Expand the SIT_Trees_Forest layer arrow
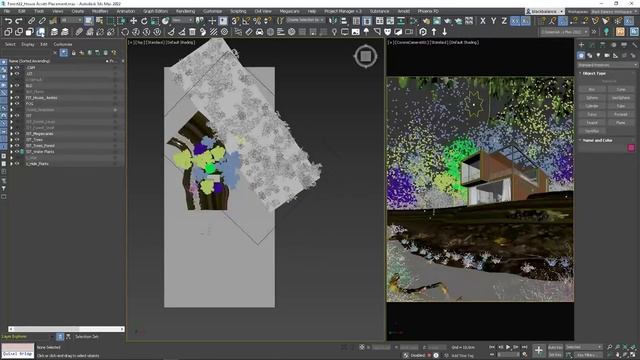This screenshot has height=360, width=640. 11,146
